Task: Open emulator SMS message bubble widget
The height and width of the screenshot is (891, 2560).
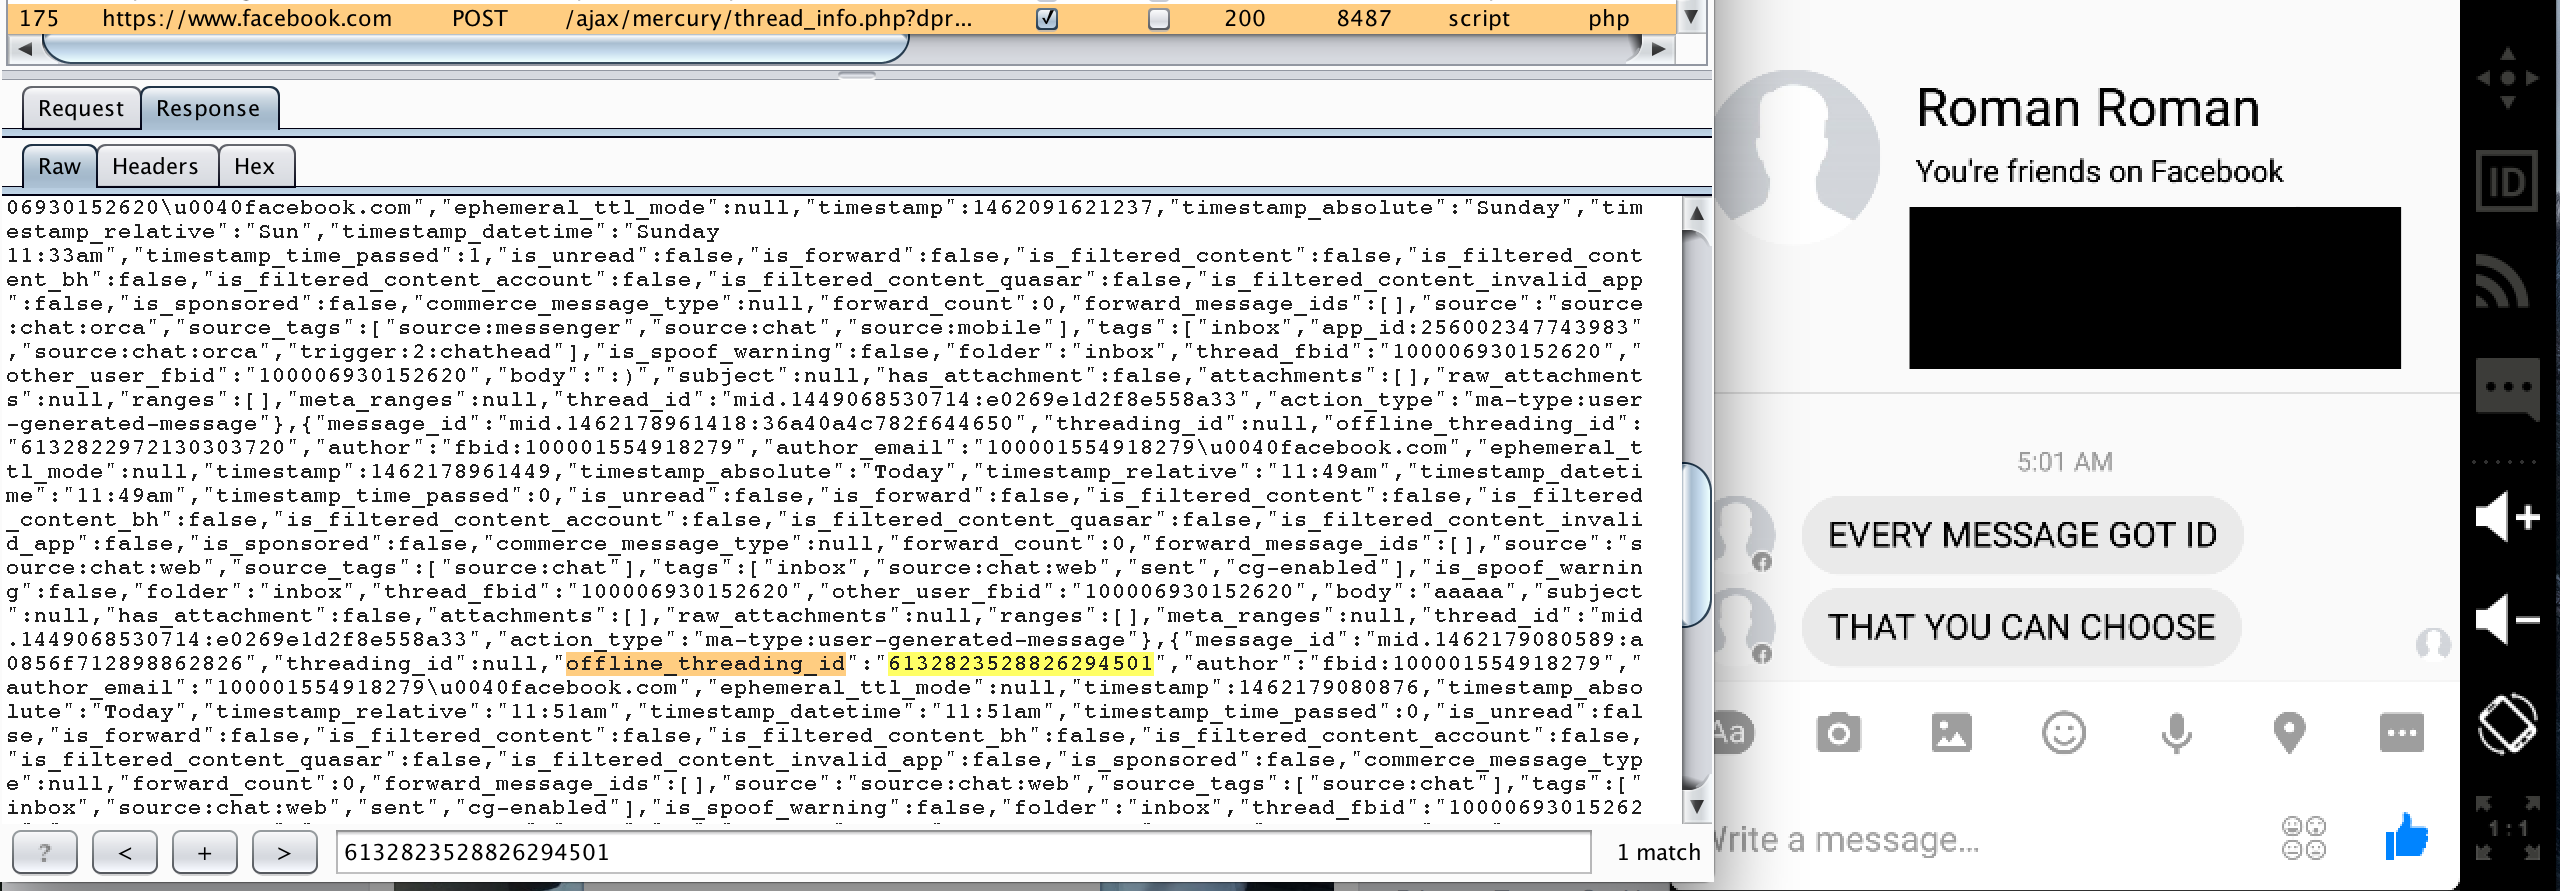Action: [x=2507, y=389]
